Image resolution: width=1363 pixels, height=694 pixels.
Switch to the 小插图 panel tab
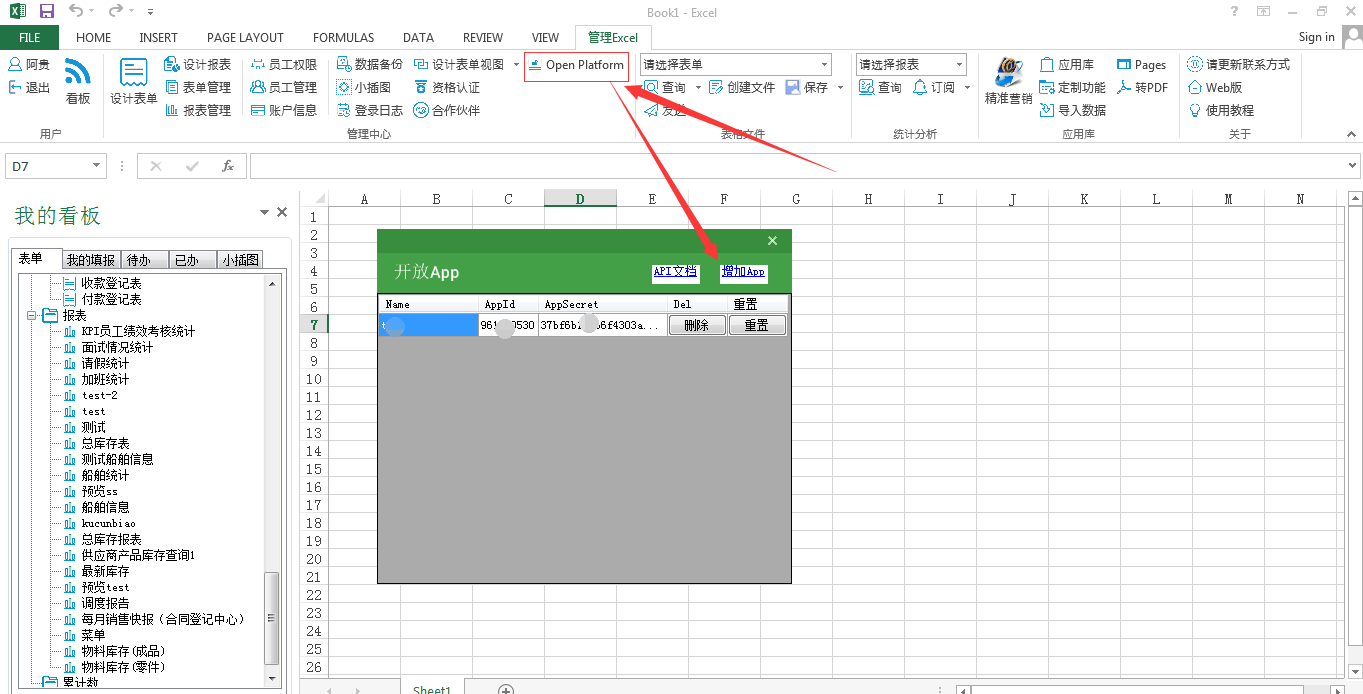pos(240,260)
